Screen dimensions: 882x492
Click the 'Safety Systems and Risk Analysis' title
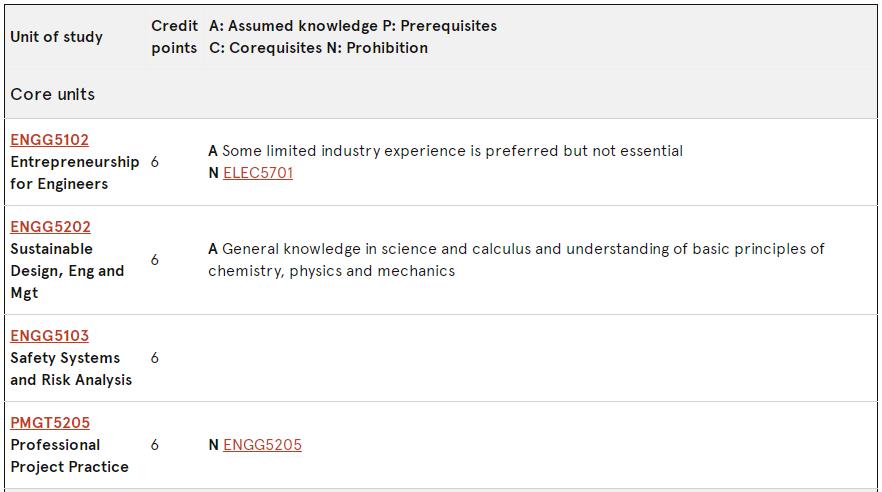(x=71, y=369)
